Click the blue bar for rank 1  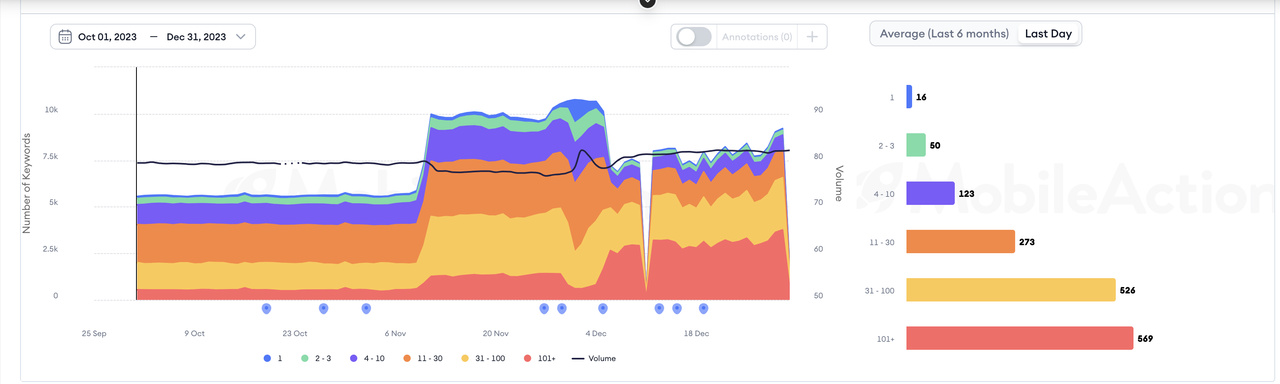tap(909, 97)
